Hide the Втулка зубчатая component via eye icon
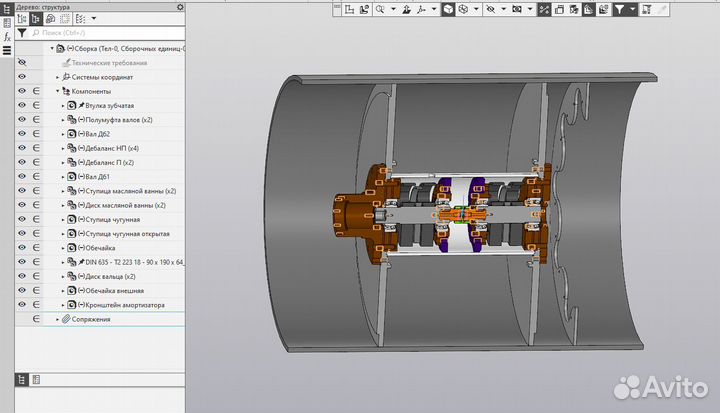The height and width of the screenshot is (413, 720). [22, 105]
